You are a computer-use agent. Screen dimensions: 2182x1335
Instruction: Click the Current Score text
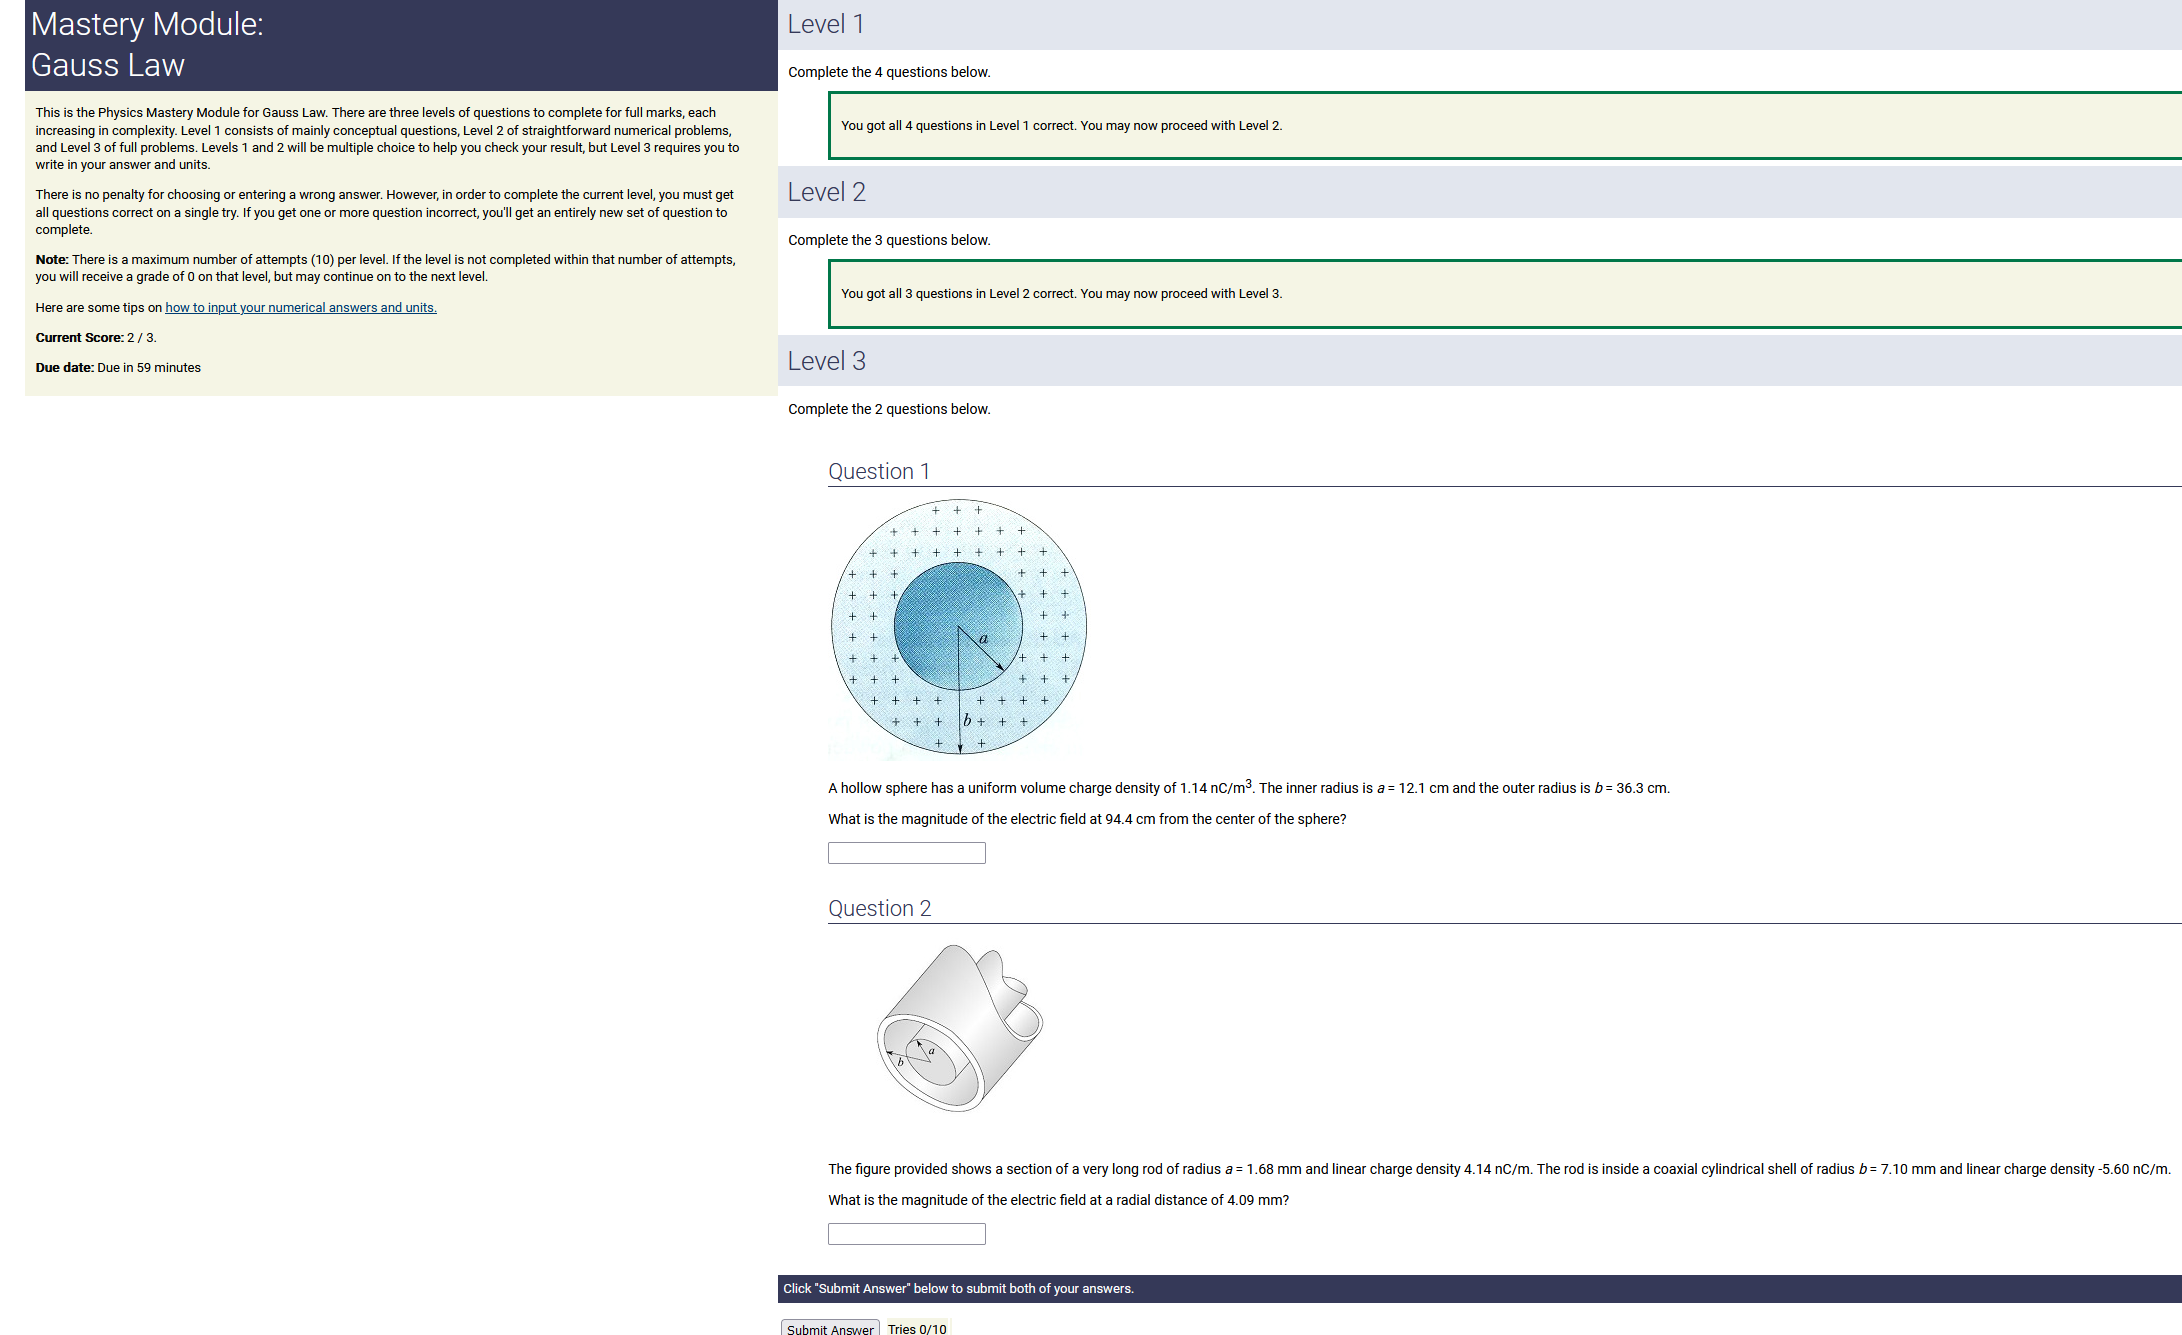96,338
